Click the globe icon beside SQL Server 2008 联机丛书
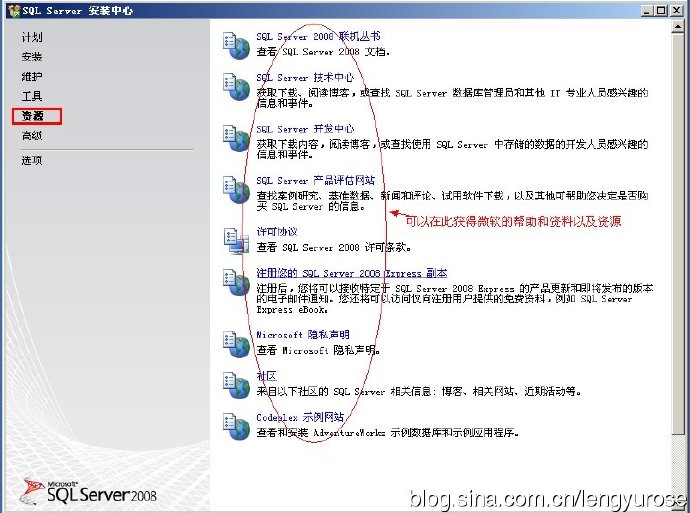This screenshot has height=513, width=690. [236, 45]
